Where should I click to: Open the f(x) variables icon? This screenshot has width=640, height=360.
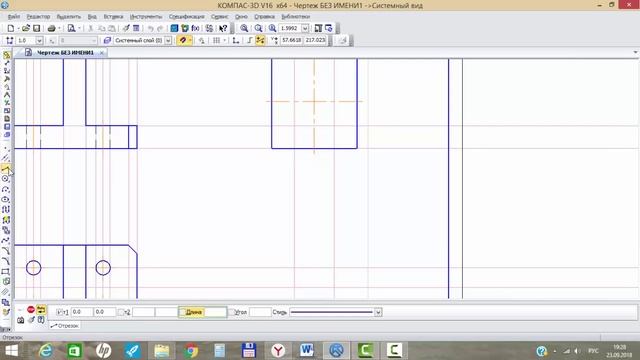[196, 28]
